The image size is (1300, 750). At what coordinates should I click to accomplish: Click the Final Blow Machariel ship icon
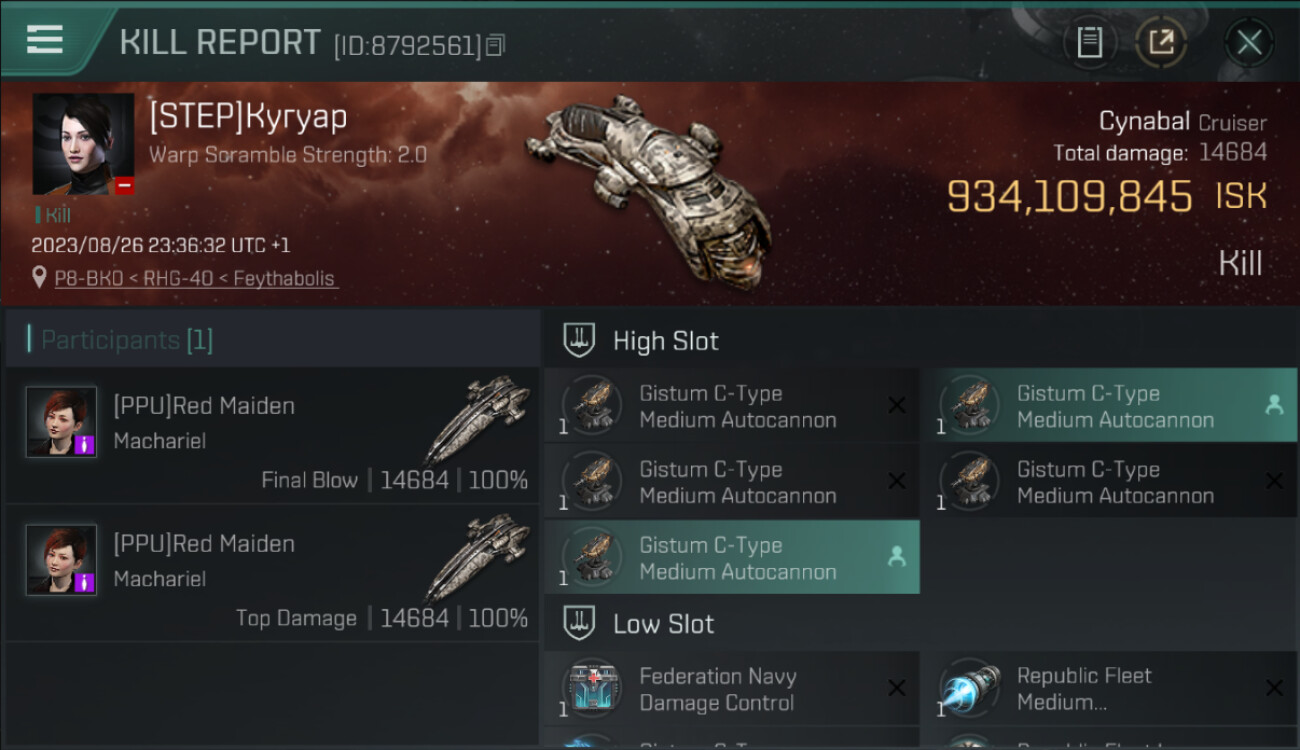[477, 418]
